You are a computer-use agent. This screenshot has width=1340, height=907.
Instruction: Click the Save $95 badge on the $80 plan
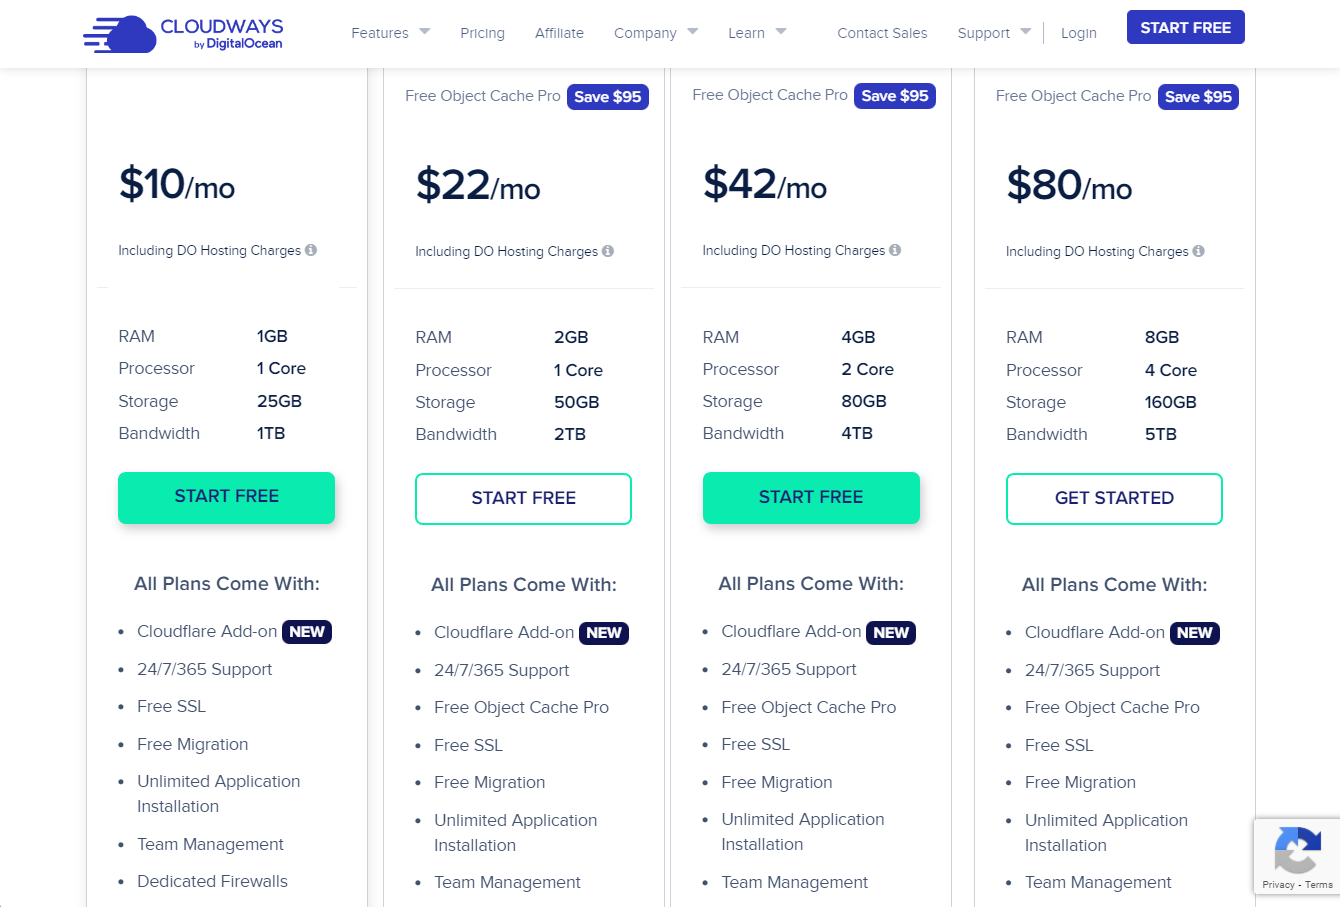click(x=1198, y=97)
